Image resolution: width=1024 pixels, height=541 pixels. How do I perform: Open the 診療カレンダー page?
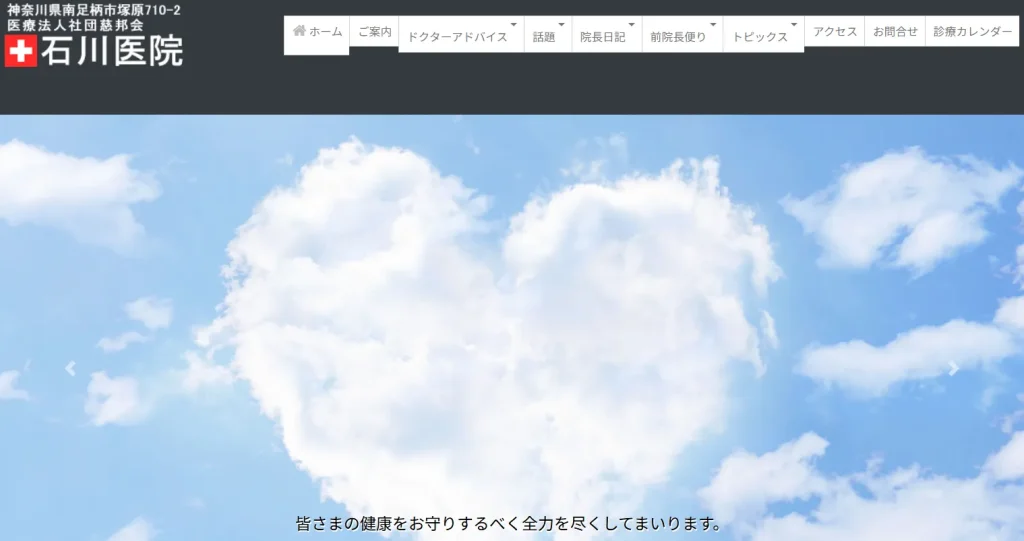click(972, 32)
